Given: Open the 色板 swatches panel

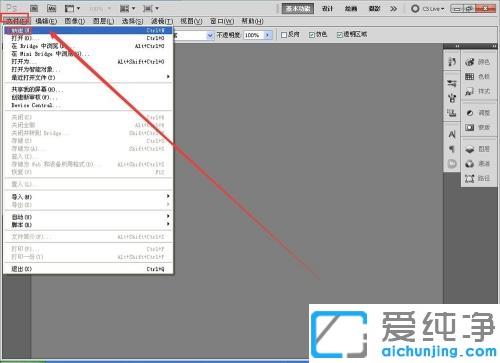Looking at the screenshot, I should tap(478, 77).
